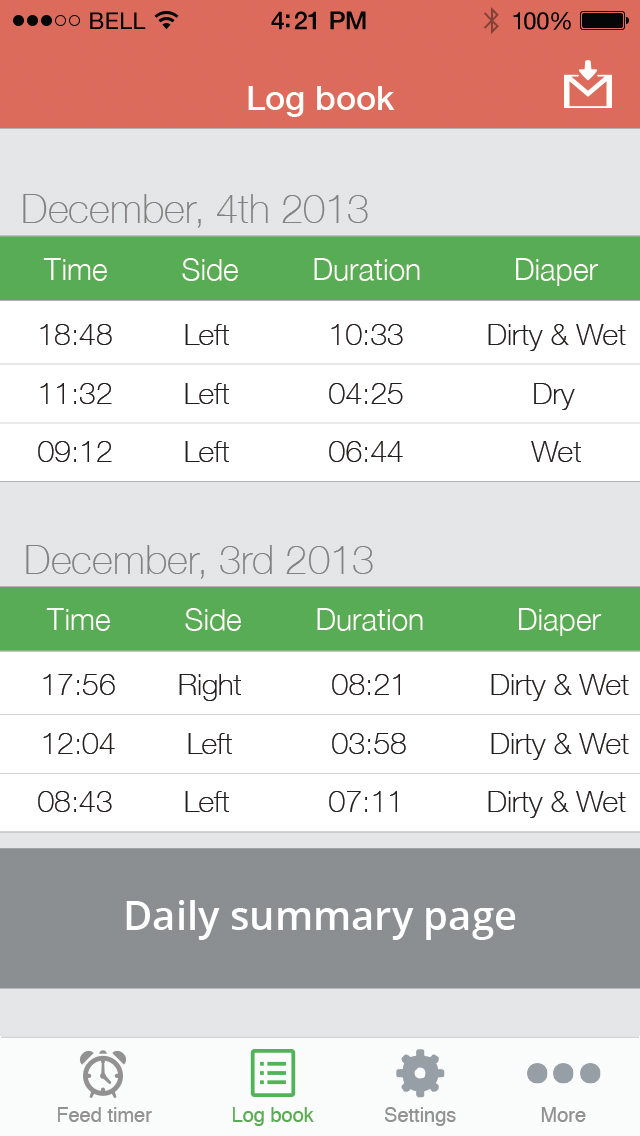This screenshot has height=1136, width=640.
Task: Select the December, 3rd 2013 header
Action: tap(196, 559)
